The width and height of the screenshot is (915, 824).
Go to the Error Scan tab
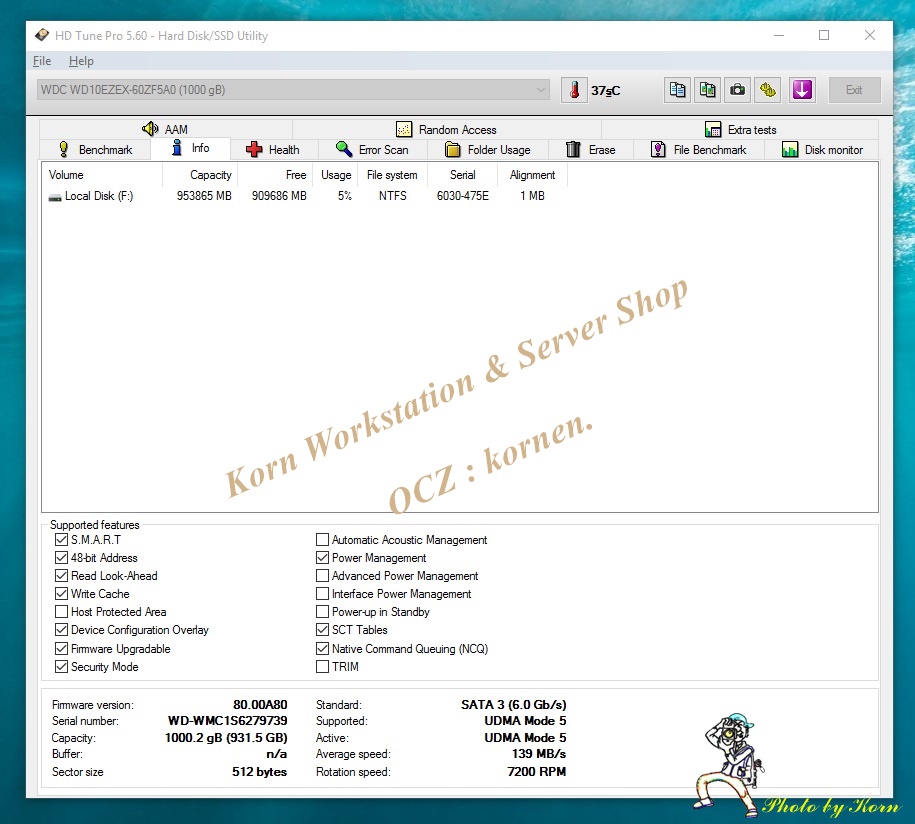(x=372, y=149)
